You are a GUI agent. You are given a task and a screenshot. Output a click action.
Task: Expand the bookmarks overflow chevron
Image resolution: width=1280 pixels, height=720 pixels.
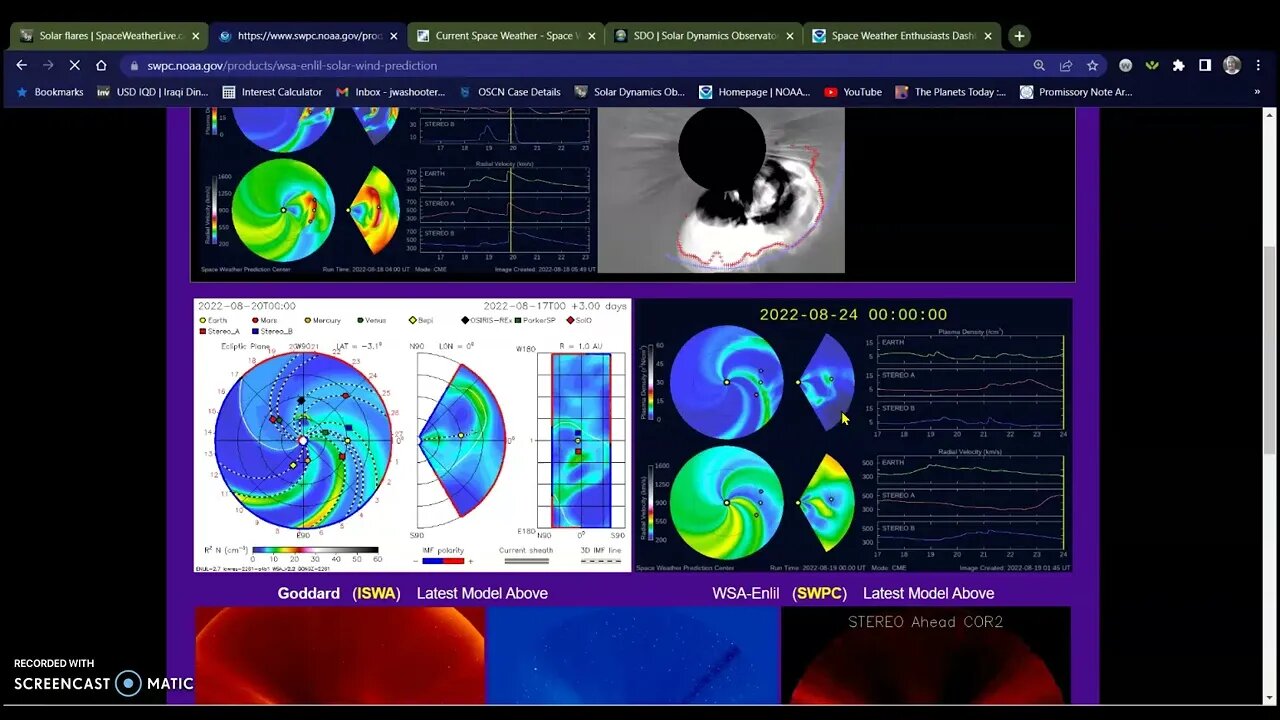[x=1257, y=92]
